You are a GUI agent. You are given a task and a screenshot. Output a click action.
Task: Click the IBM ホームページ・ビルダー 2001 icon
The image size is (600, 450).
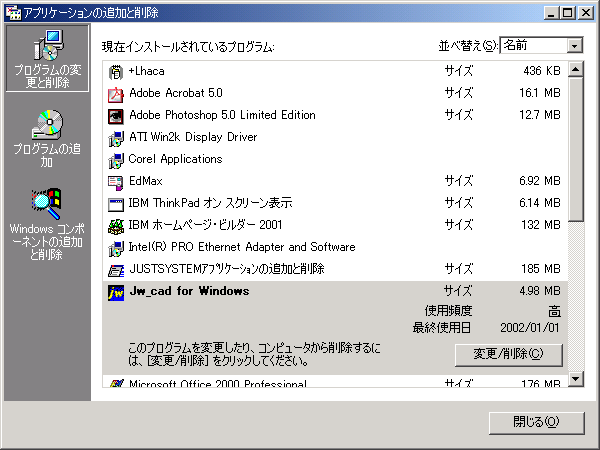pyautogui.click(x=116, y=227)
